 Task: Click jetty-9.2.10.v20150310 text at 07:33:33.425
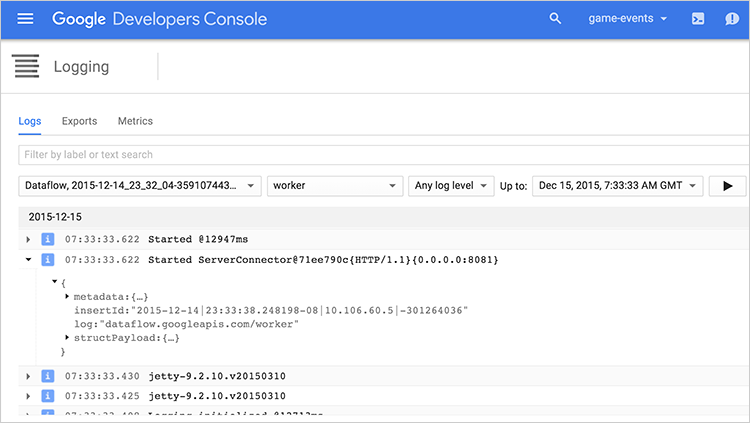tap(217, 396)
